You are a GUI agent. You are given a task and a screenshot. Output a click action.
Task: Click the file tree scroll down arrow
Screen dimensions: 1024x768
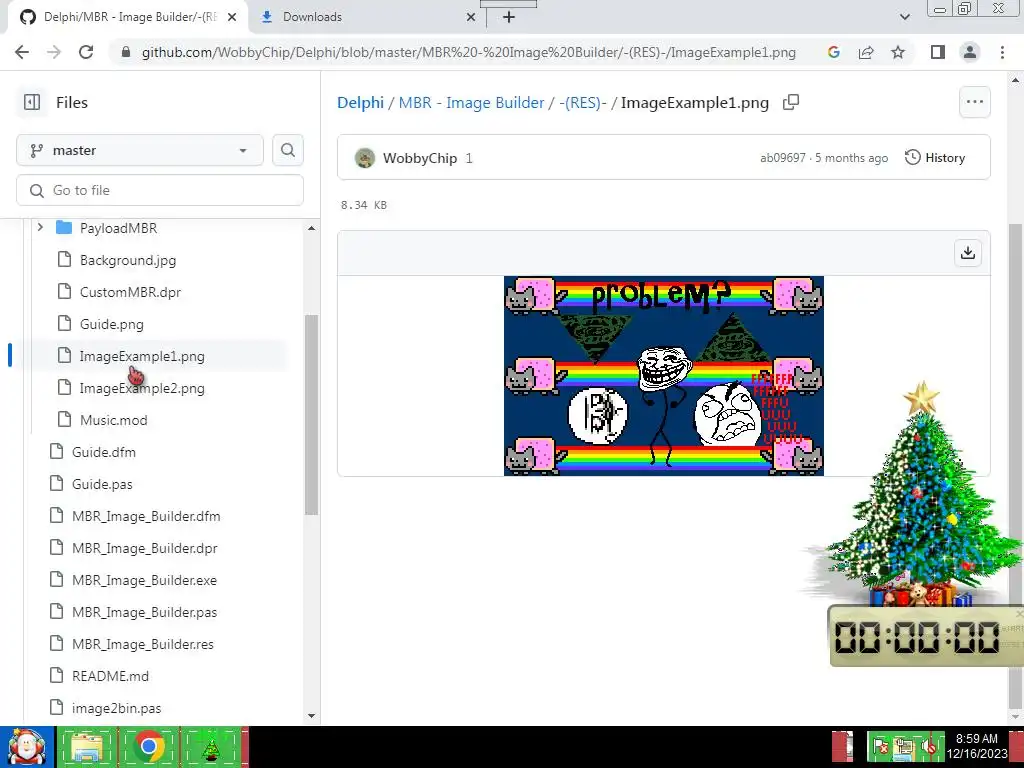[312, 716]
